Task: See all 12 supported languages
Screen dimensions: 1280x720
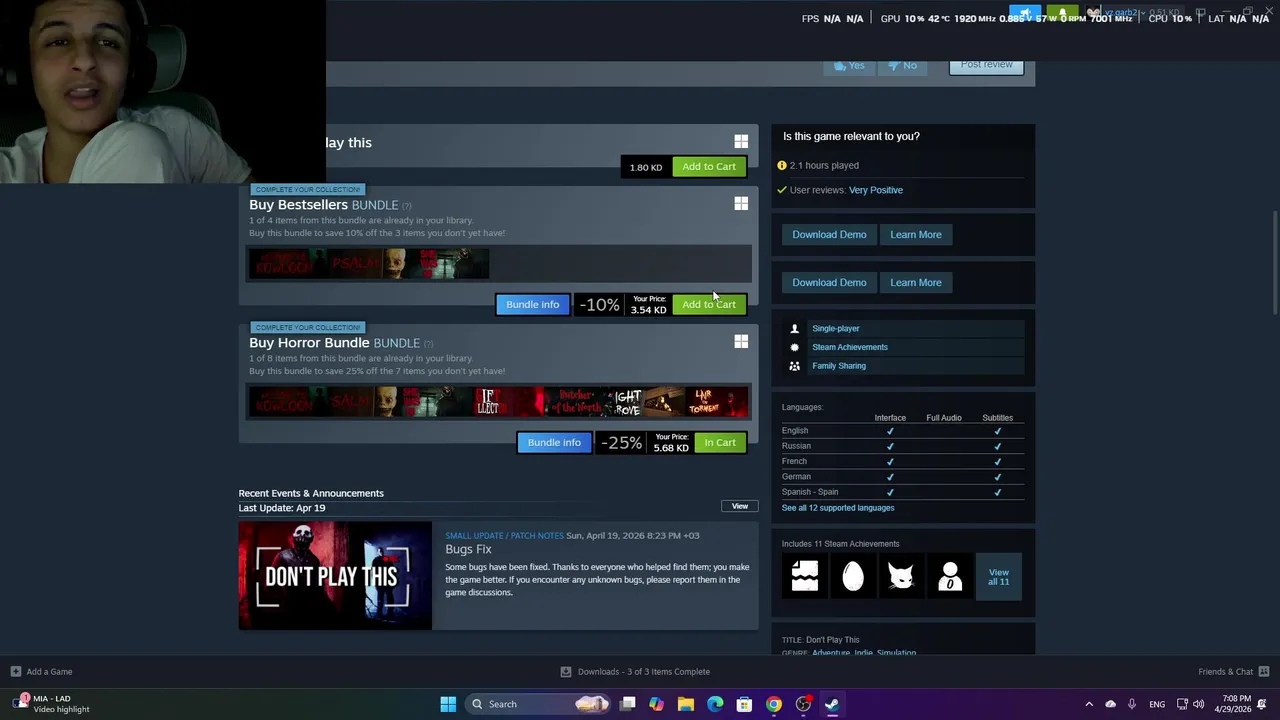Action: [838, 508]
